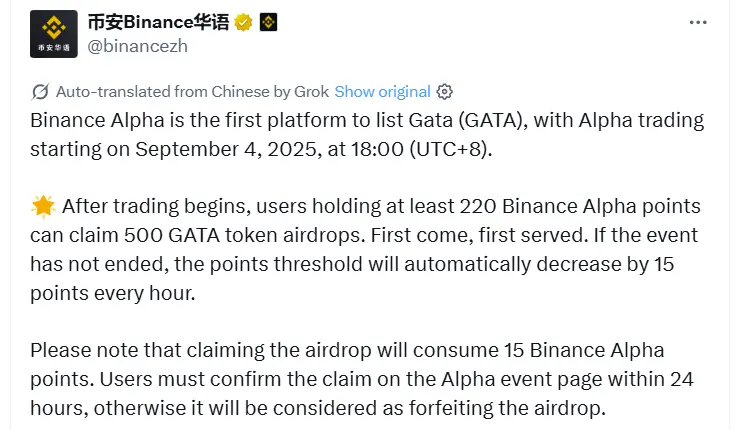Click the paragraph beginning After trading begins
The image size is (735, 430).
[x=367, y=250]
